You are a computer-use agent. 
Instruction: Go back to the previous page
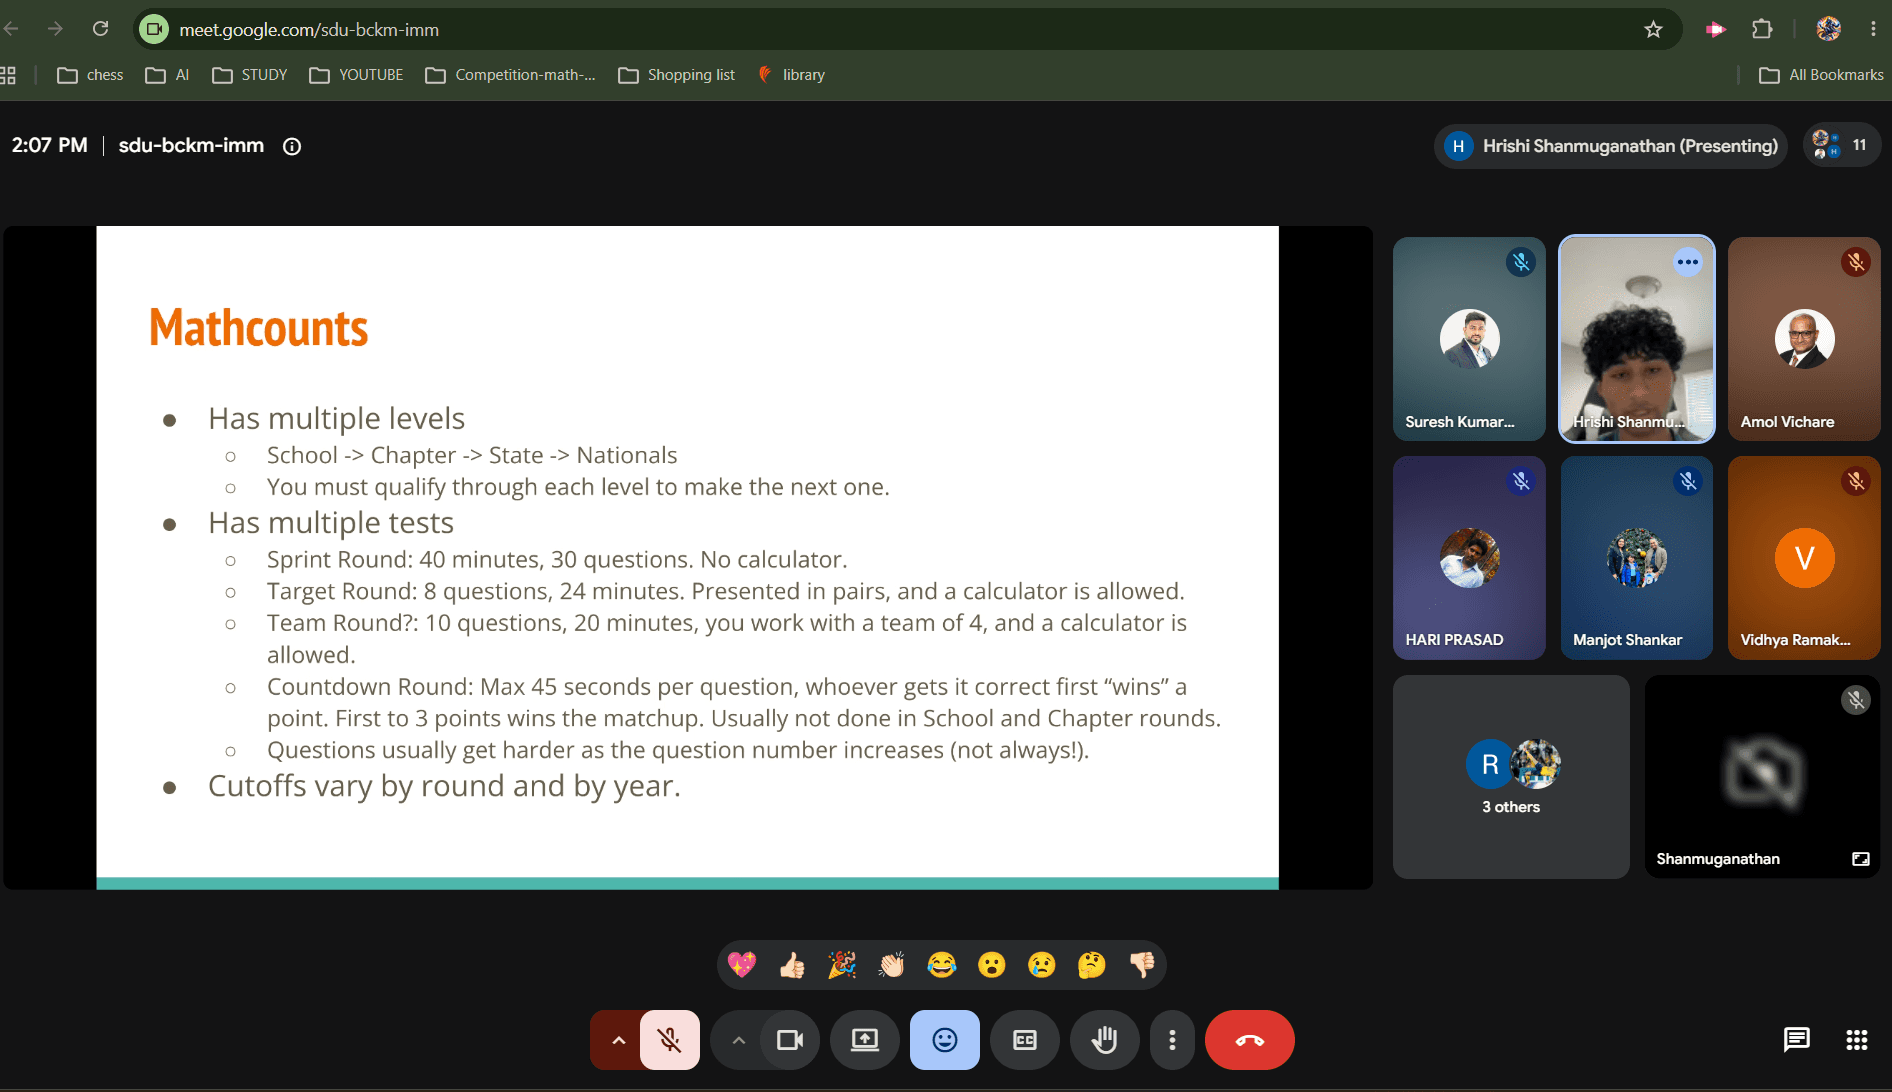(11, 29)
